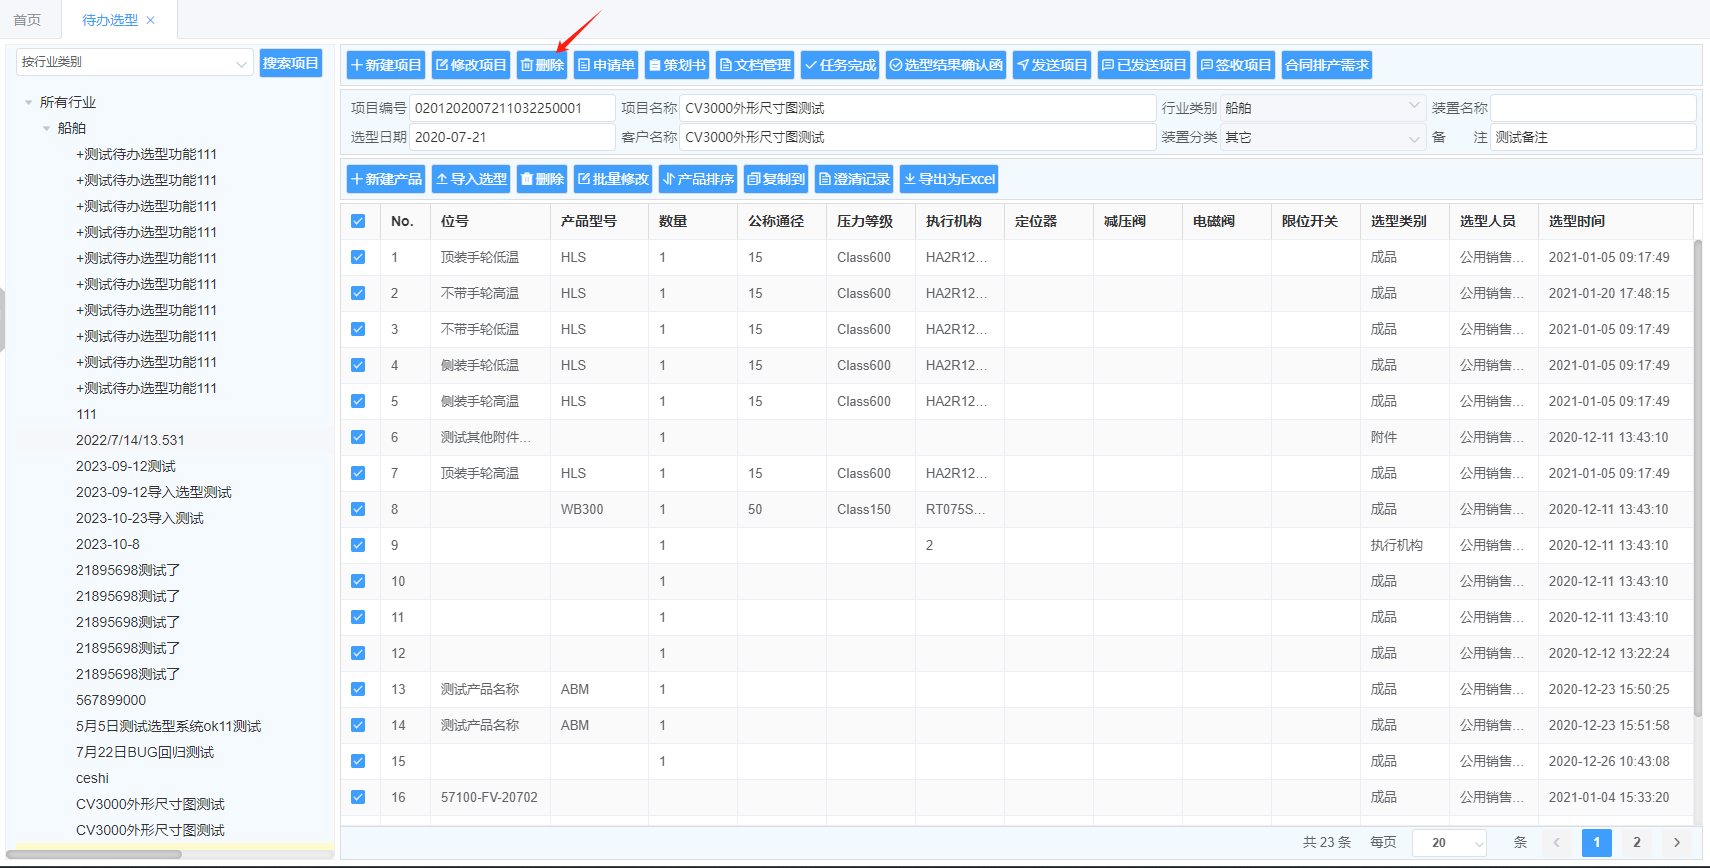Click 导入选型 import selection button
The height and width of the screenshot is (868, 1710).
(x=471, y=179)
